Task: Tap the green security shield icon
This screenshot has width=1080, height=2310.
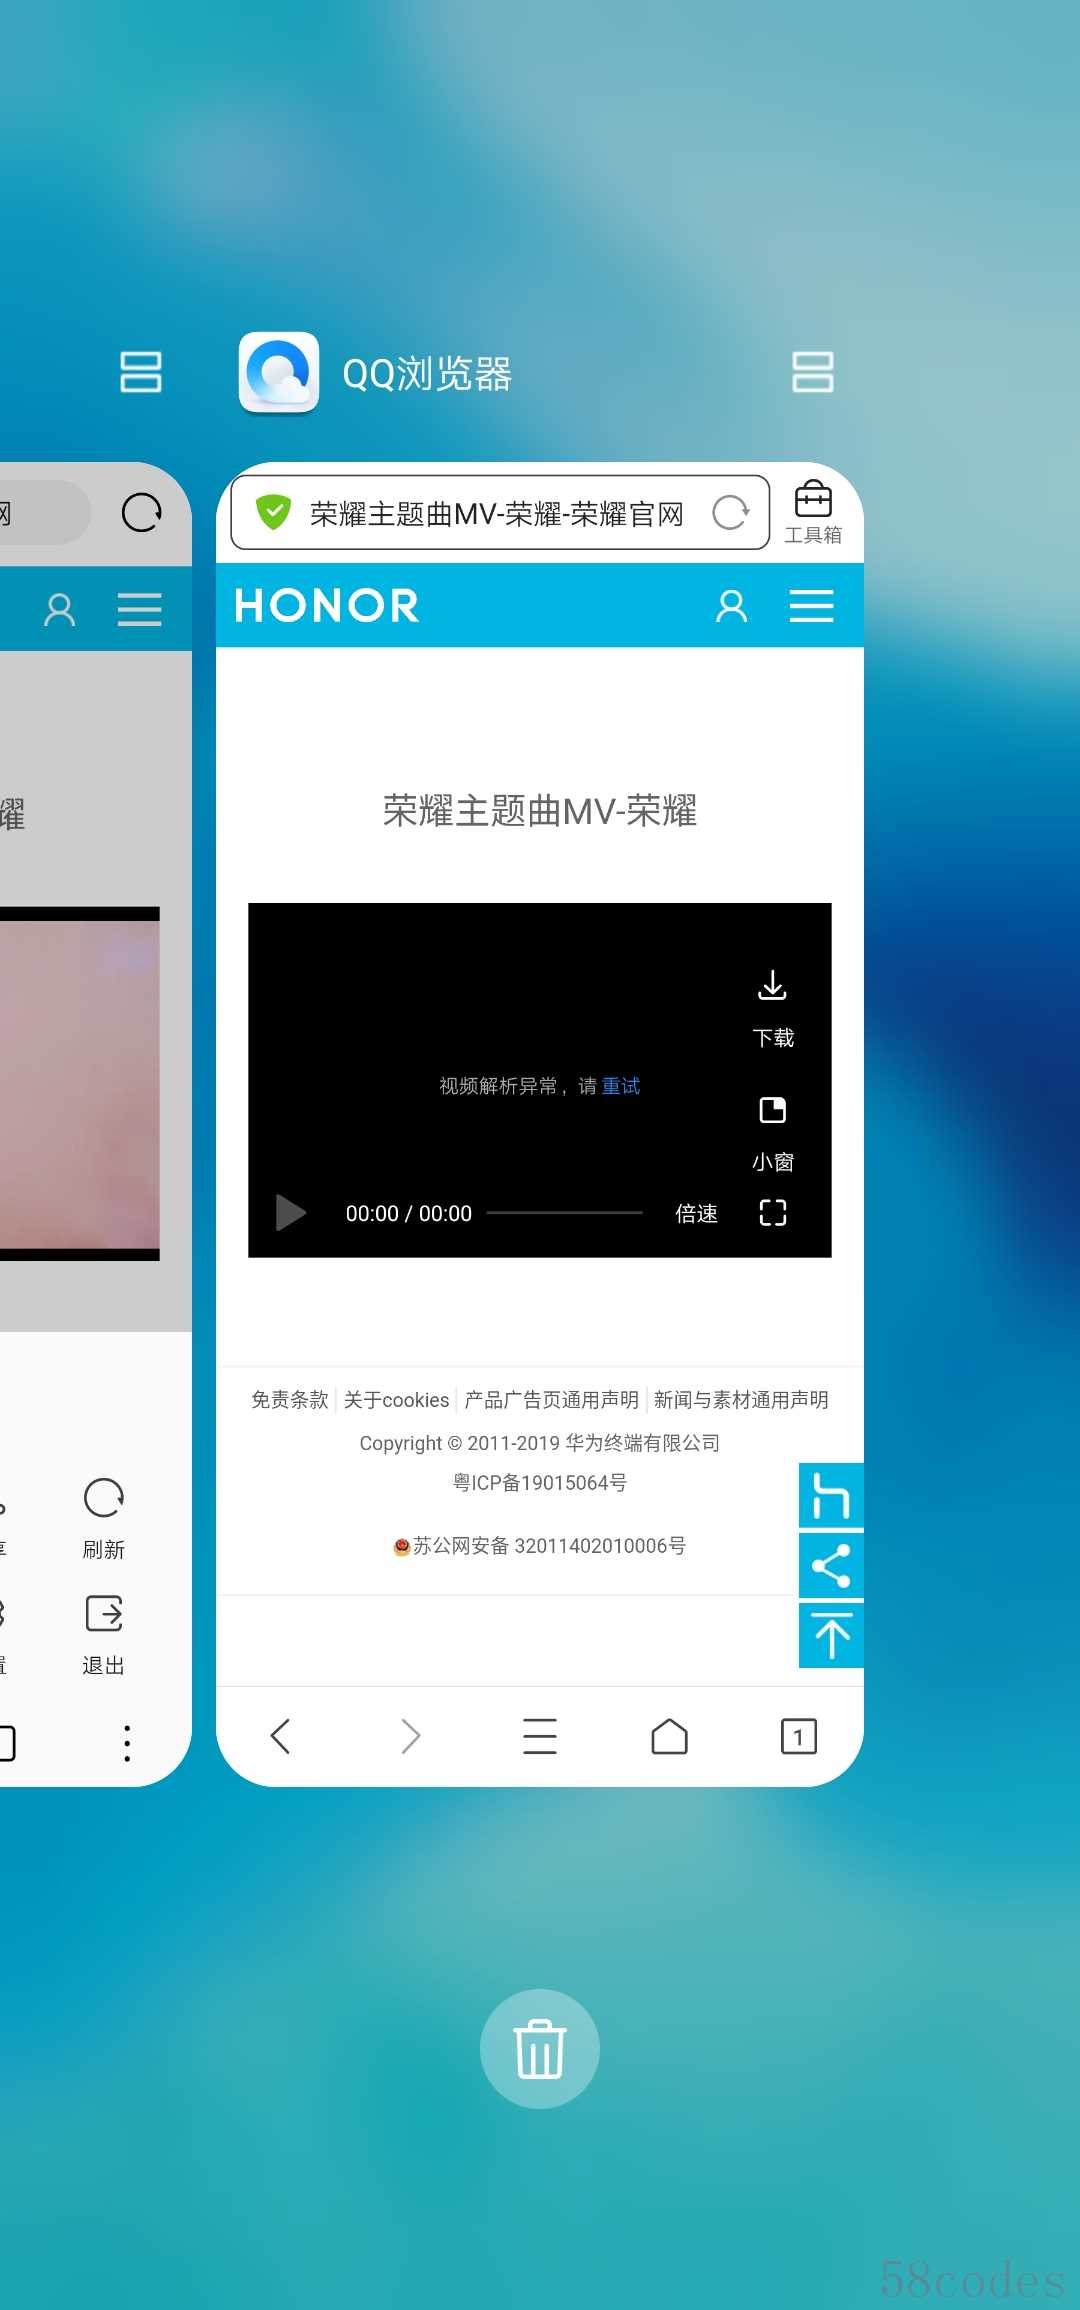Action: click(x=273, y=512)
